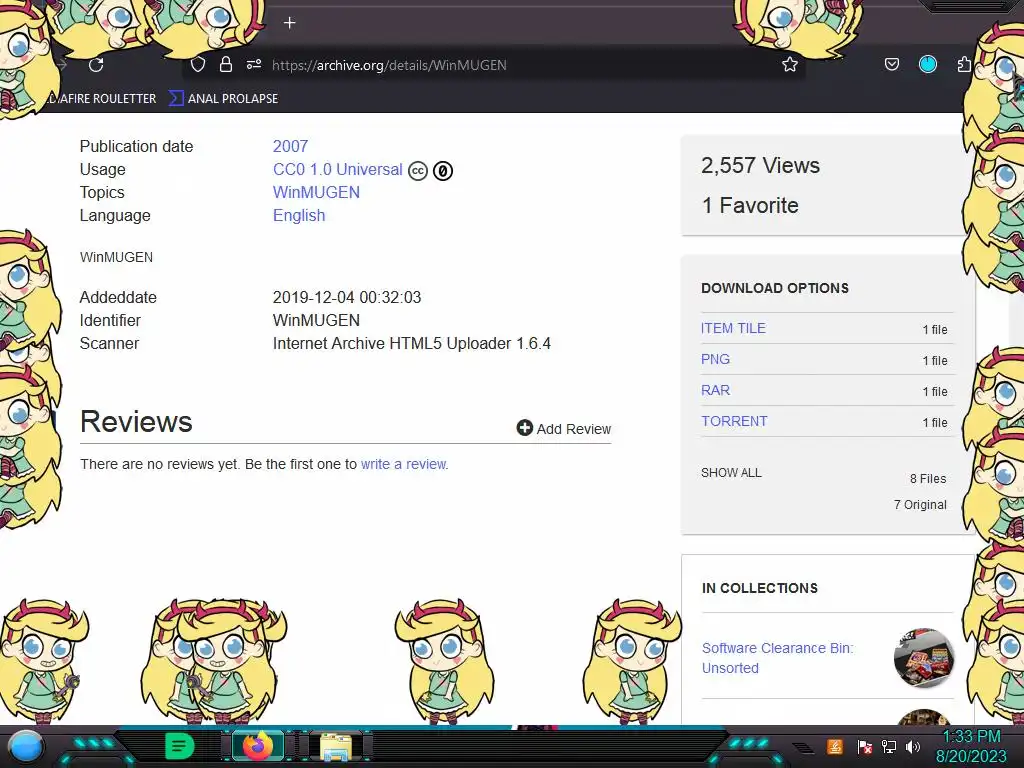Open the volume speaker tray icon
Screen dimensions: 1024x768
(x=913, y=746)
